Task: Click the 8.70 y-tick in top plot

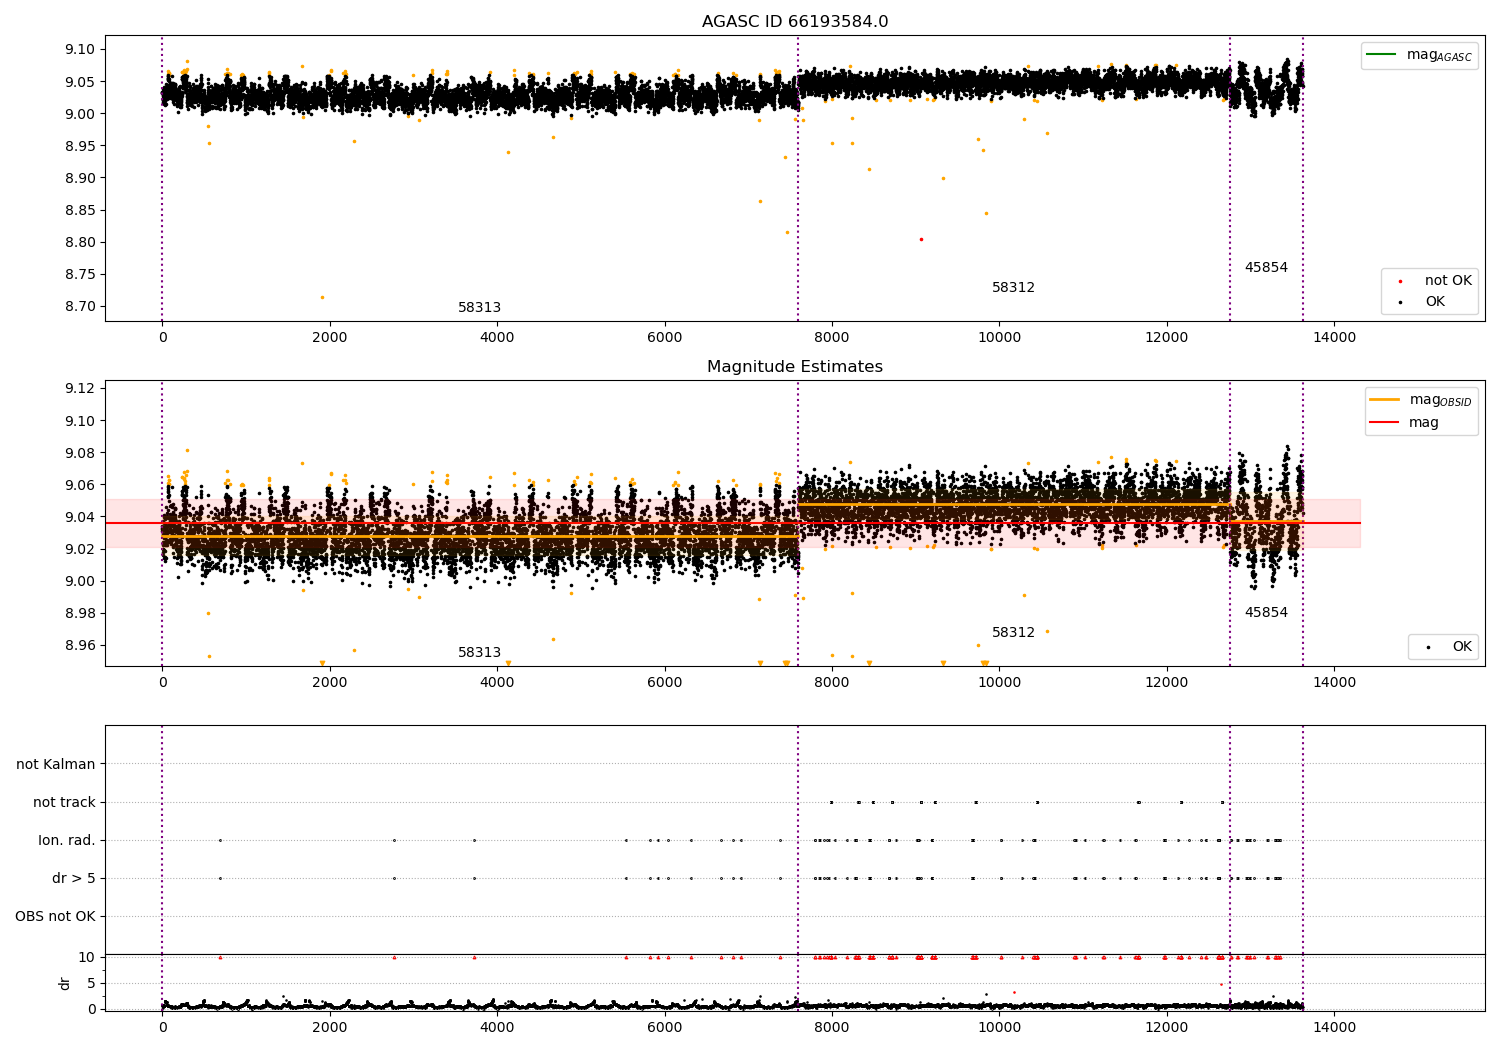Action: (x=80, y=307)
